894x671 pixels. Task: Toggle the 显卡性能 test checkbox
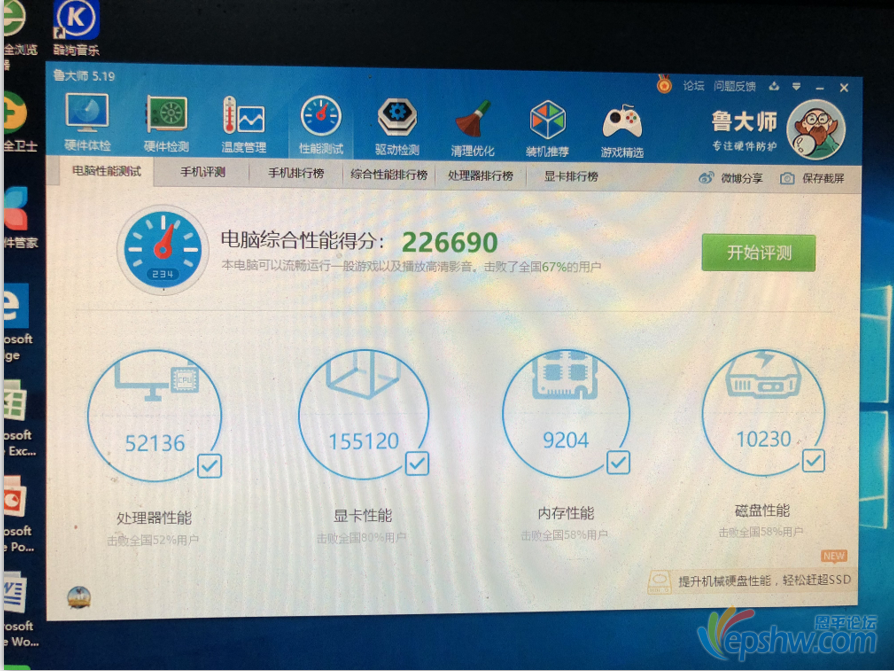(417, 463)
